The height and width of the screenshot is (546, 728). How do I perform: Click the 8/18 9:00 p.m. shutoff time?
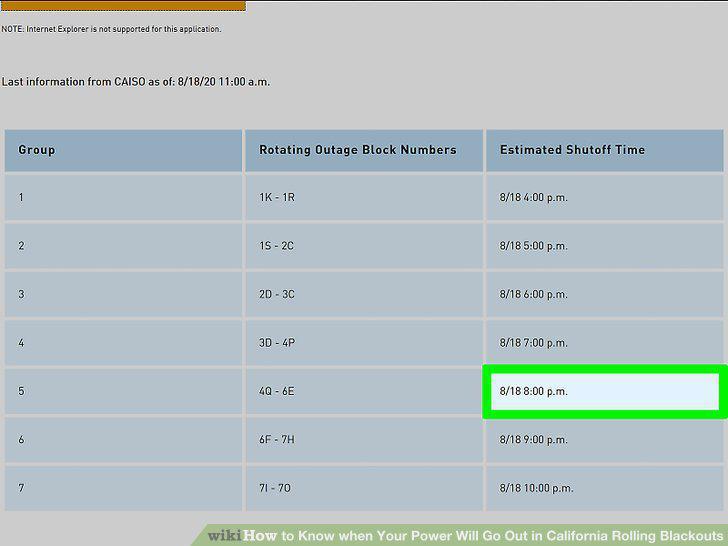[x=605, y=440]
